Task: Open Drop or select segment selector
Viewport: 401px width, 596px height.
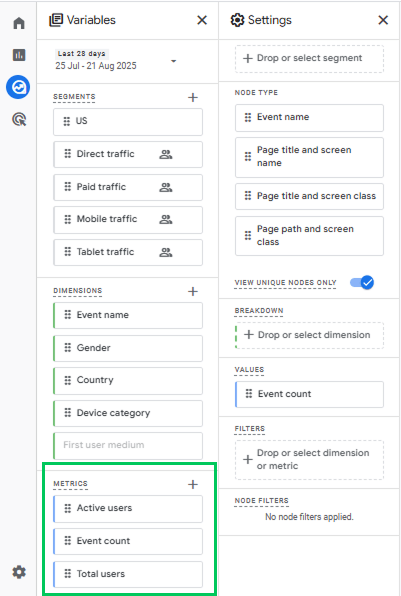Action: [309, 59]
